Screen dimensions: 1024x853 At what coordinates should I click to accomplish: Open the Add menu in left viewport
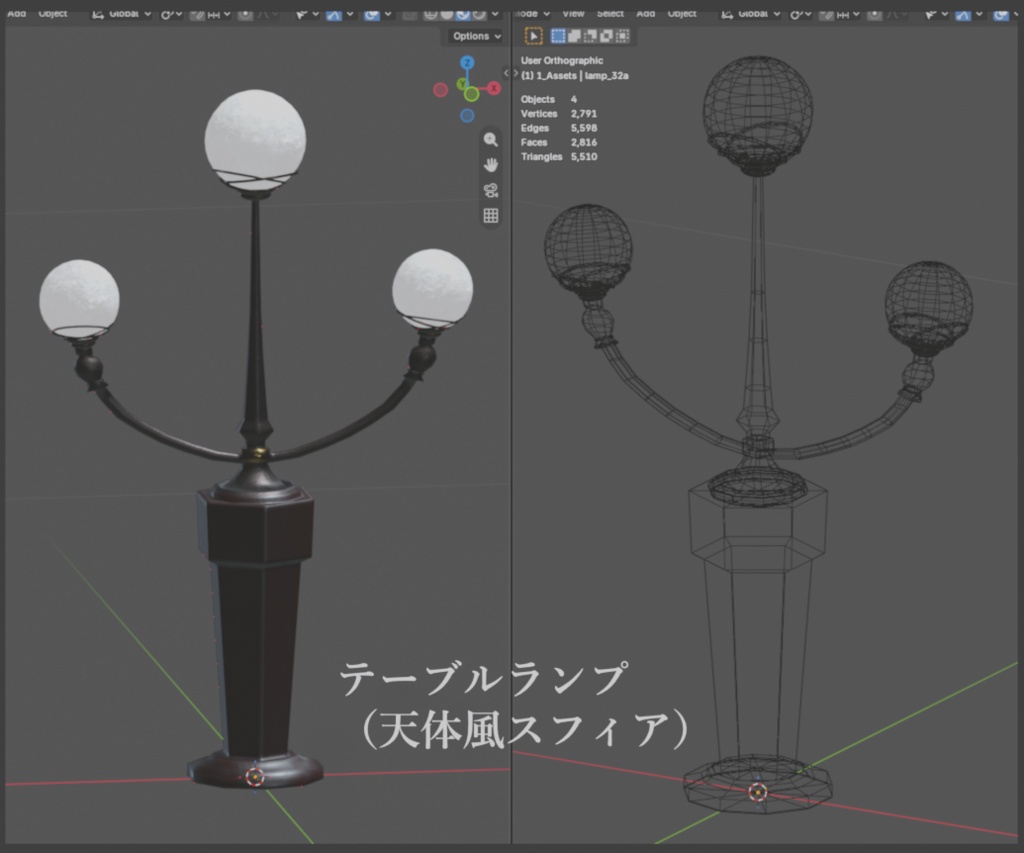tap(16, 14)
